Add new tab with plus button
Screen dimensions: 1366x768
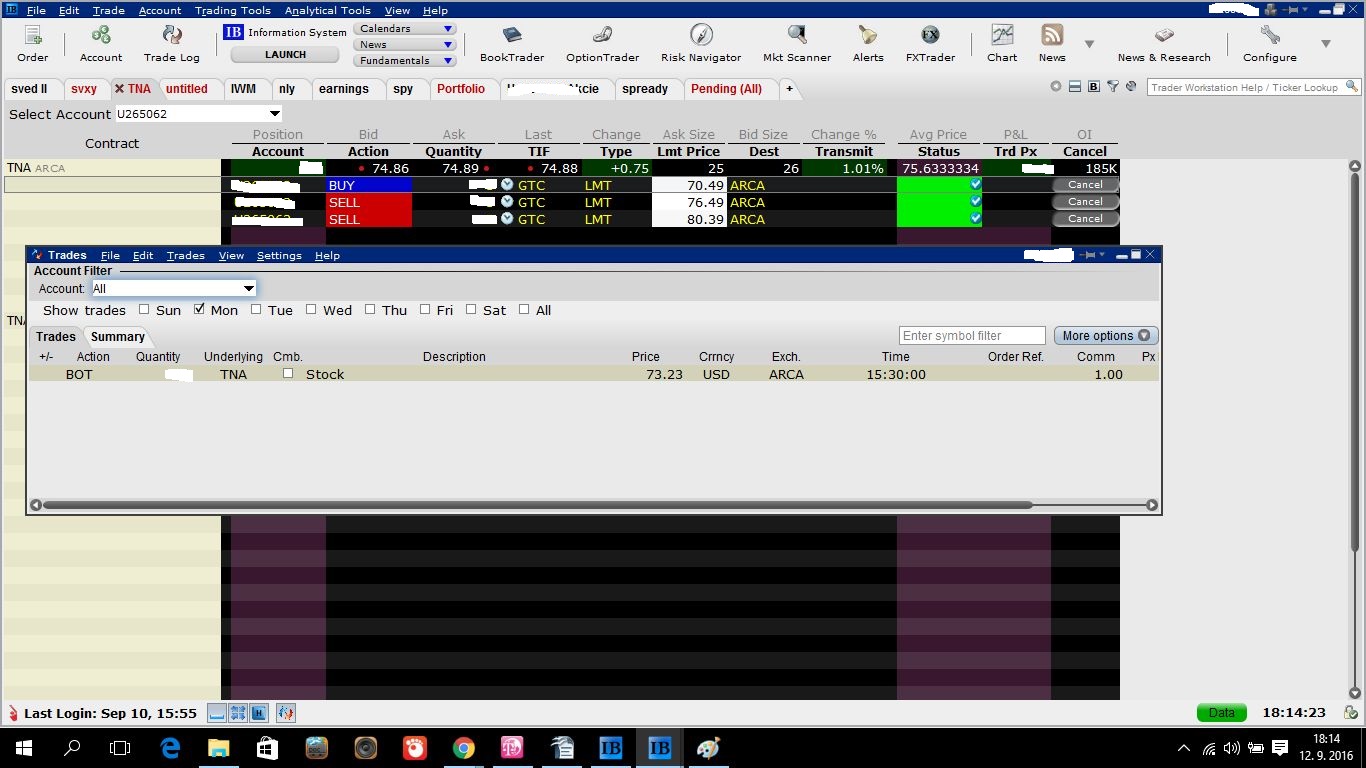click(789, 89)
